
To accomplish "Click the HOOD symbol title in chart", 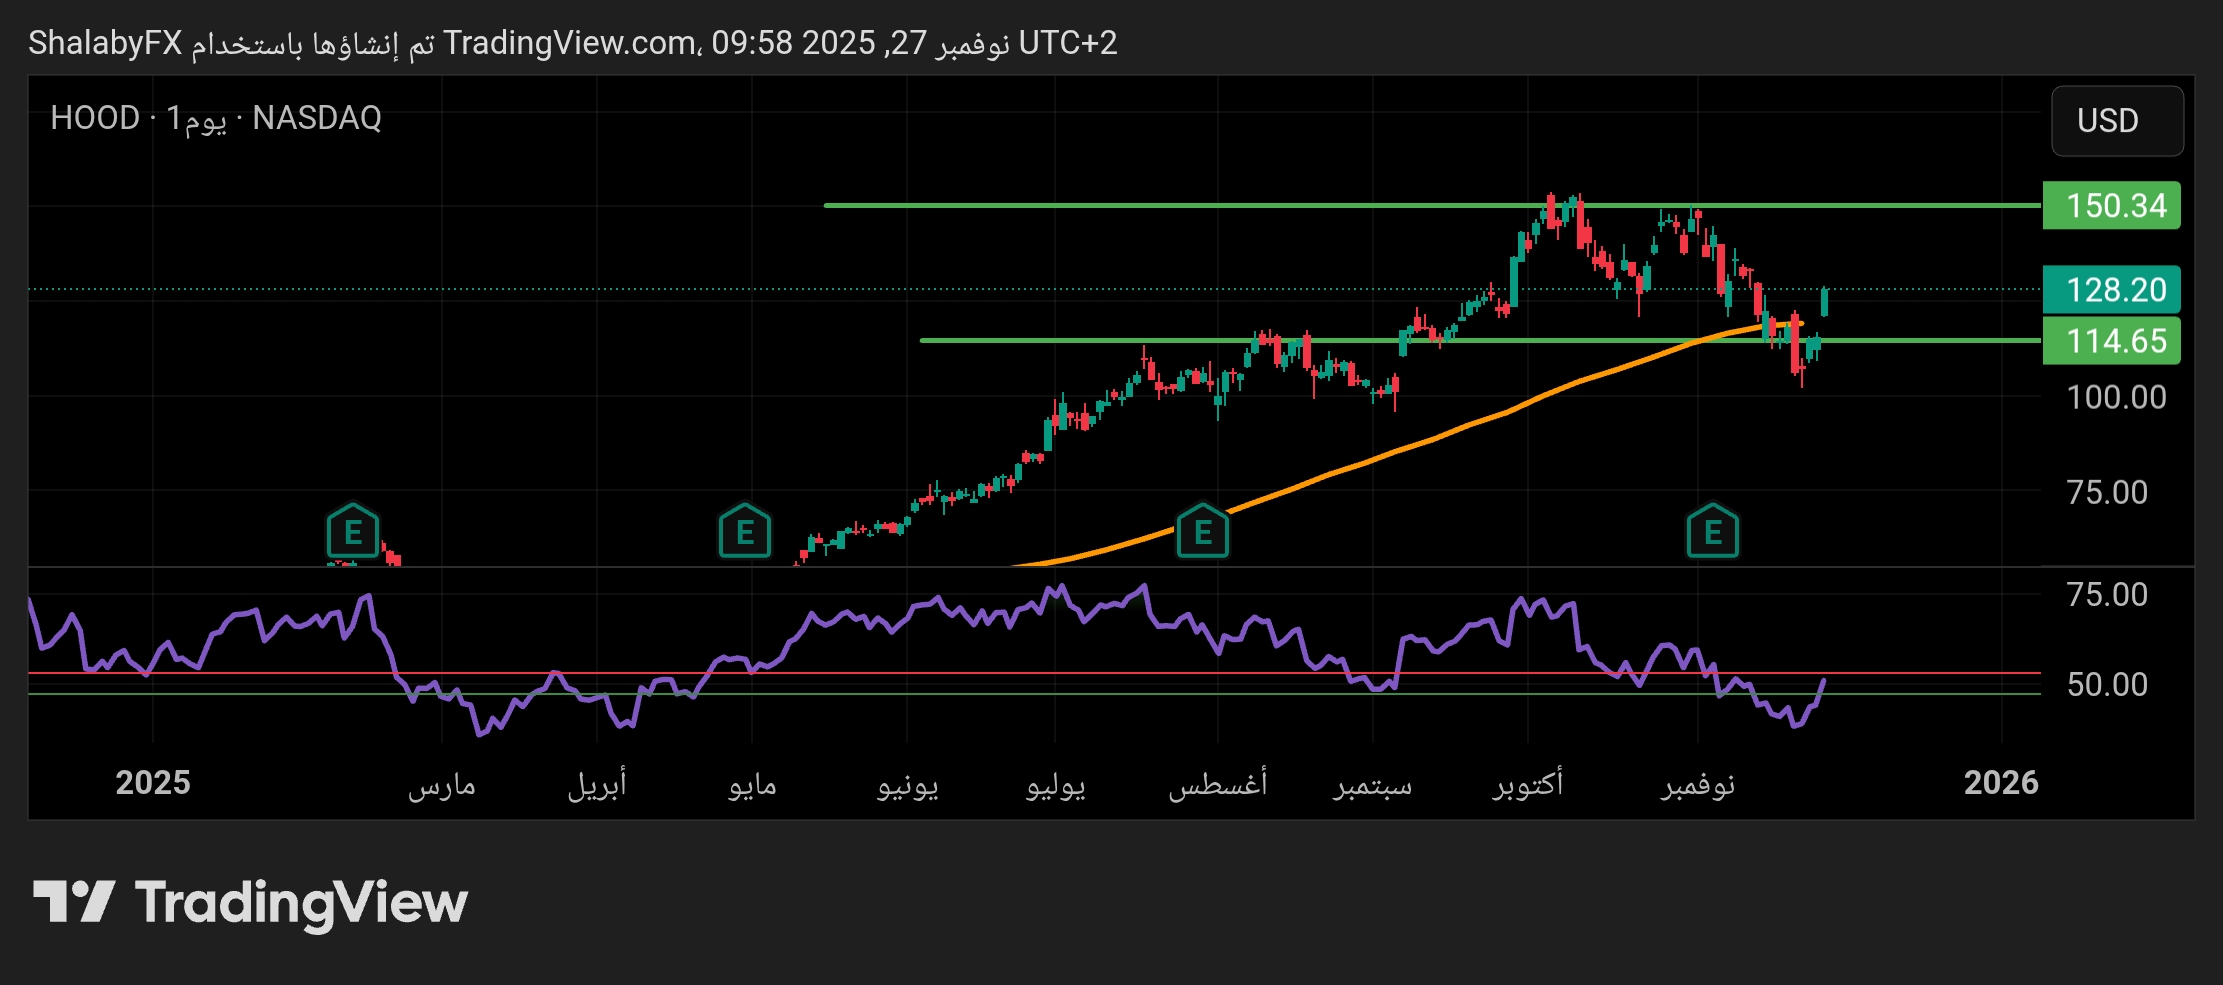I will click(95, 118).
